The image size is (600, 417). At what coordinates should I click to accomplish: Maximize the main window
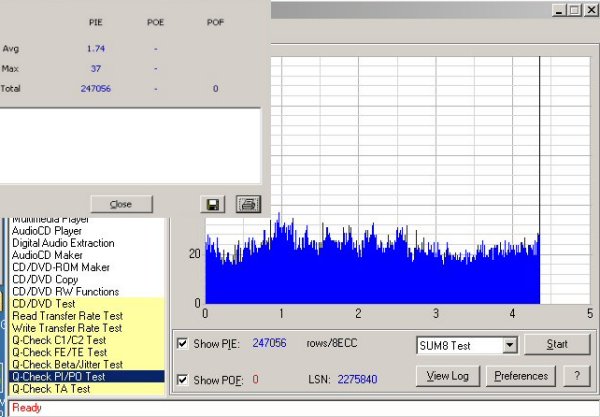575,10
